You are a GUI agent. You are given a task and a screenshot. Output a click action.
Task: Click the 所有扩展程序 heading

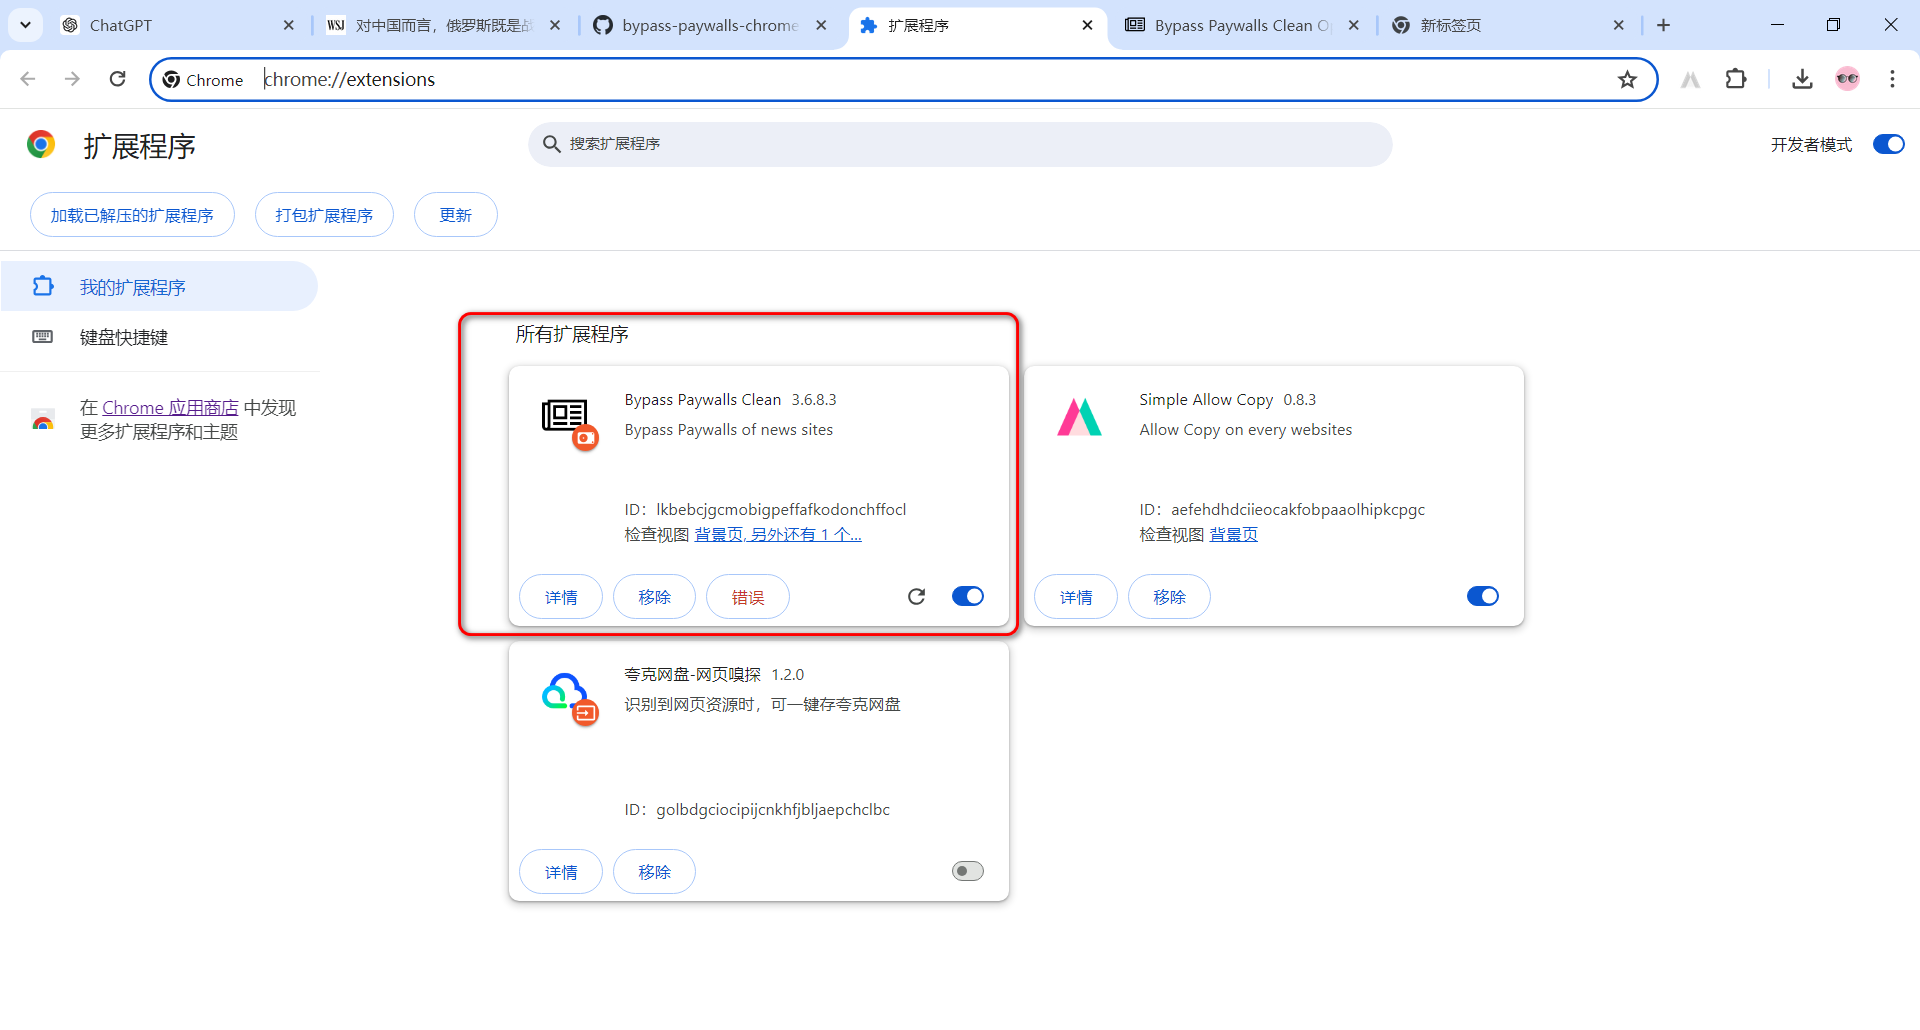click(572, 334)
